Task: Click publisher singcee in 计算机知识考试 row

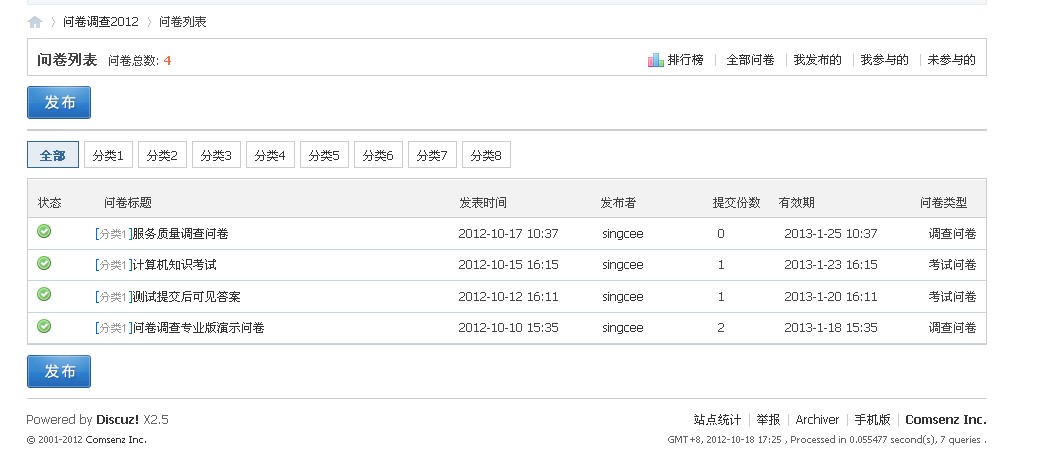Action: [623, 265]
